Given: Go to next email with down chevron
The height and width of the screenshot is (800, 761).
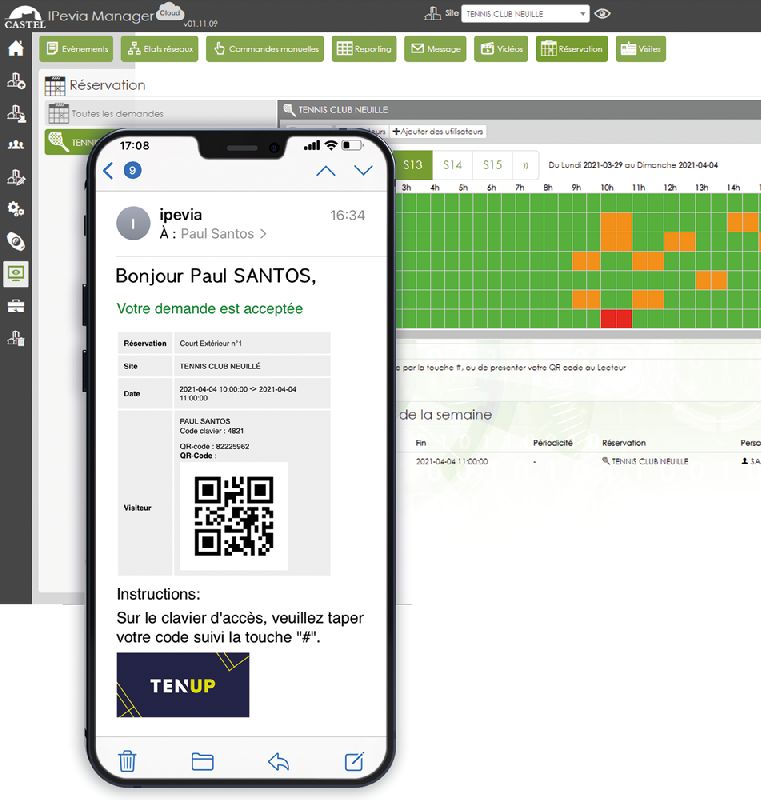Looking at the screenshot, I should (363, 171).
